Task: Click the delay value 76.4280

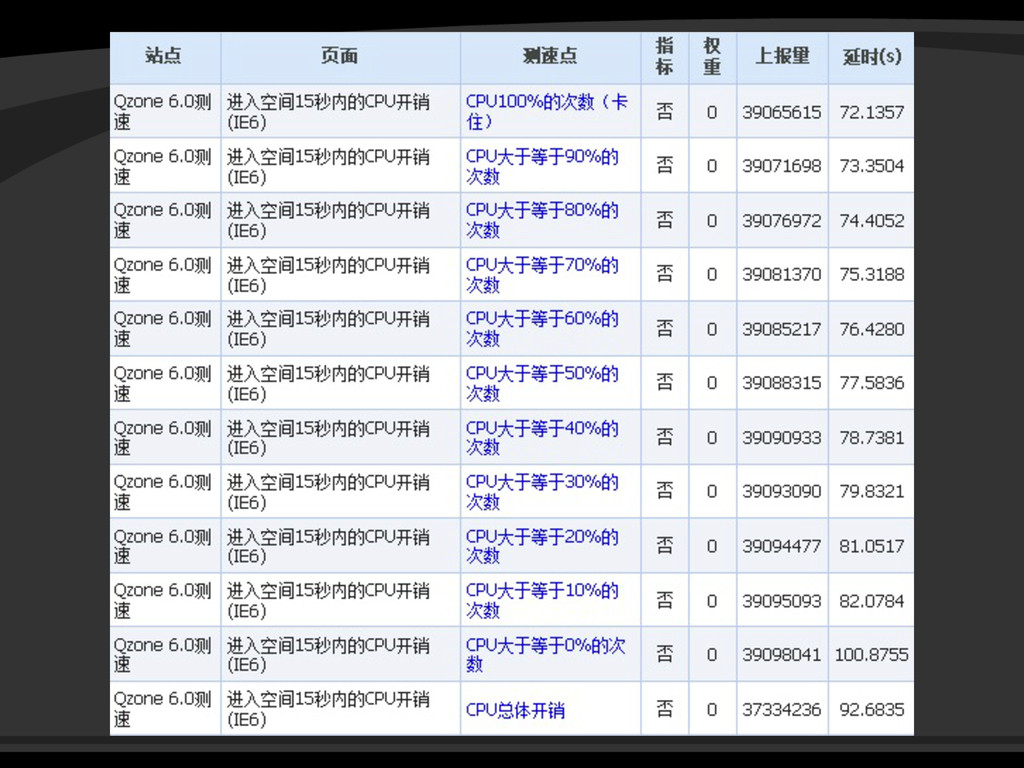Action: coord(872,329)
